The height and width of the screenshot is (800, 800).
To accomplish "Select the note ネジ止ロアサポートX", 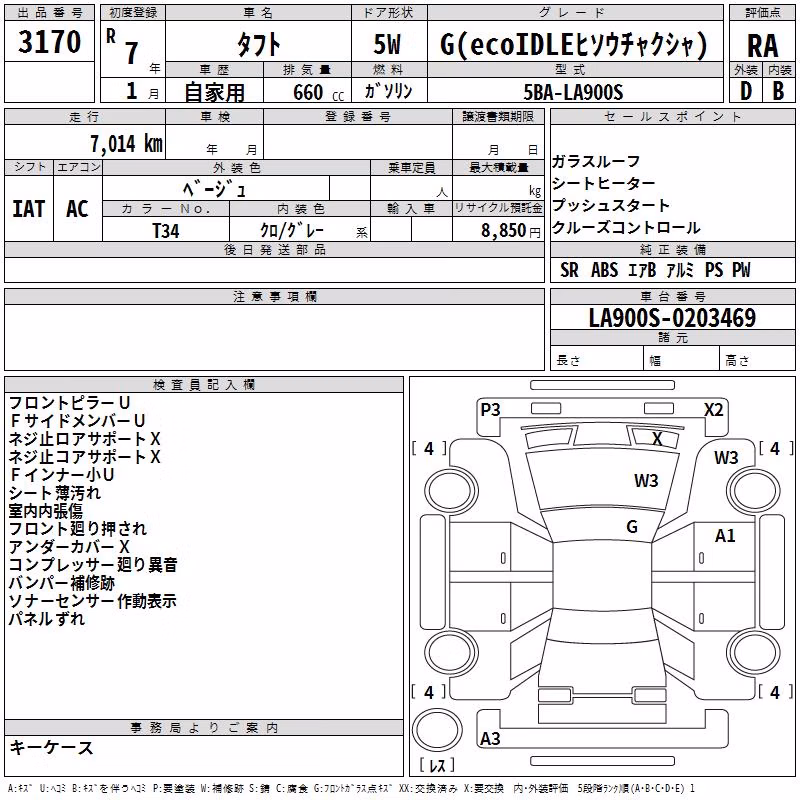I will click(85, 439).
